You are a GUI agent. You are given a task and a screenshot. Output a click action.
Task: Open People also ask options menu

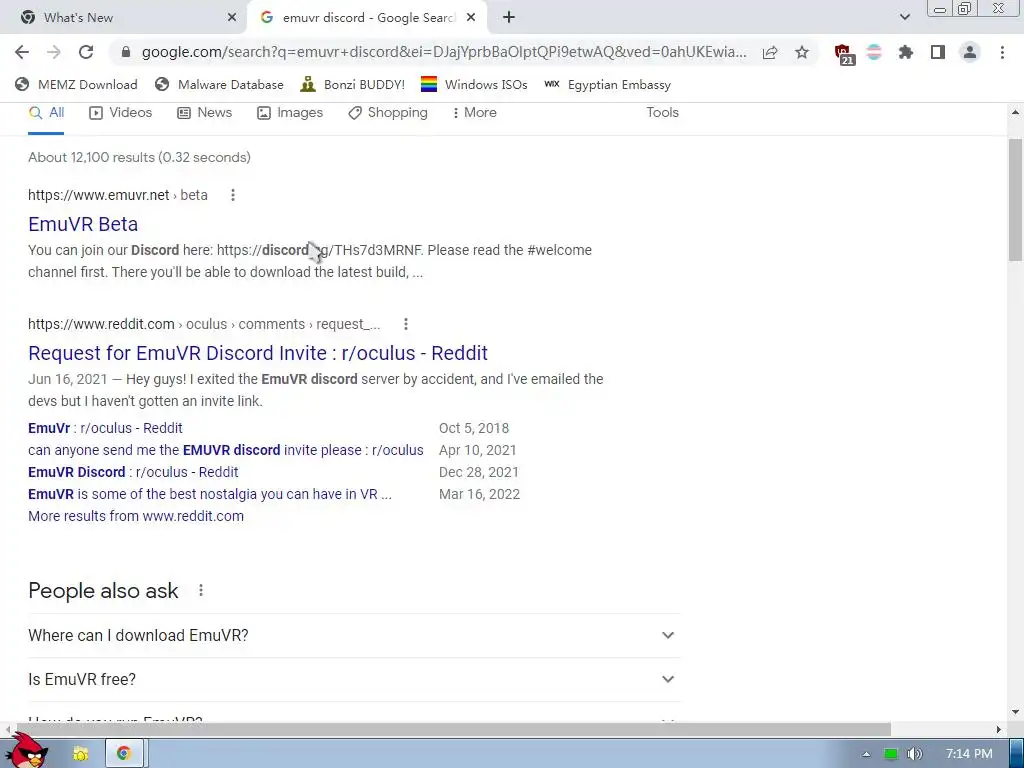[x=200, y=590]
